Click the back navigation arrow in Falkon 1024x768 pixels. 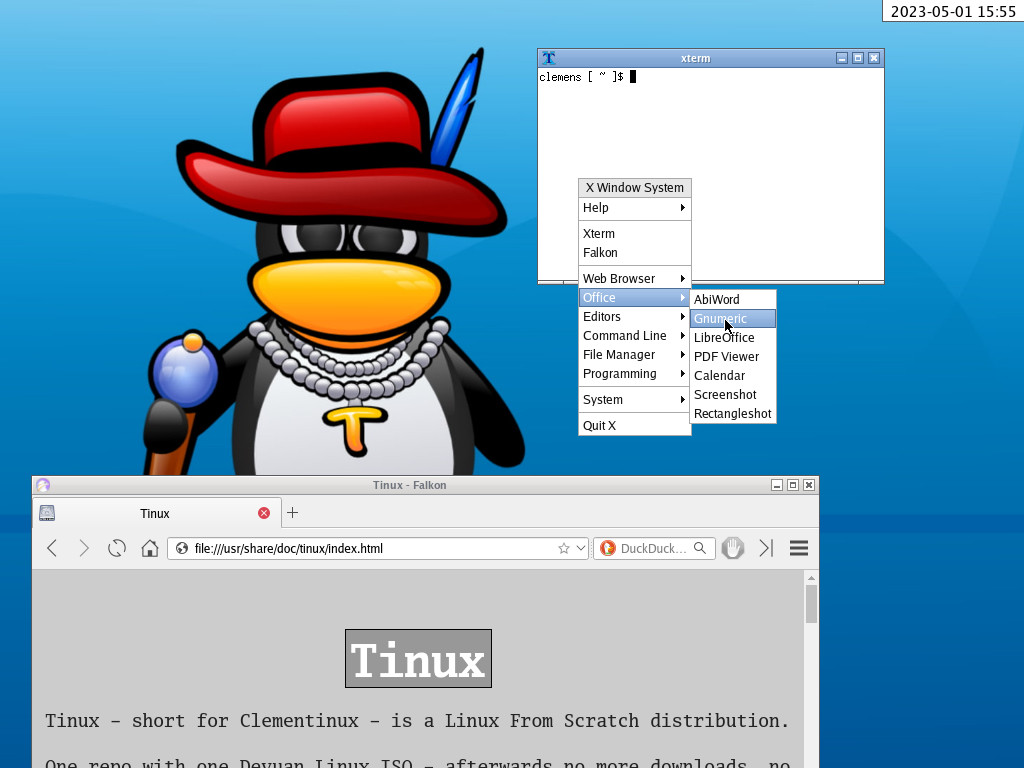click(x=52, y=548)
